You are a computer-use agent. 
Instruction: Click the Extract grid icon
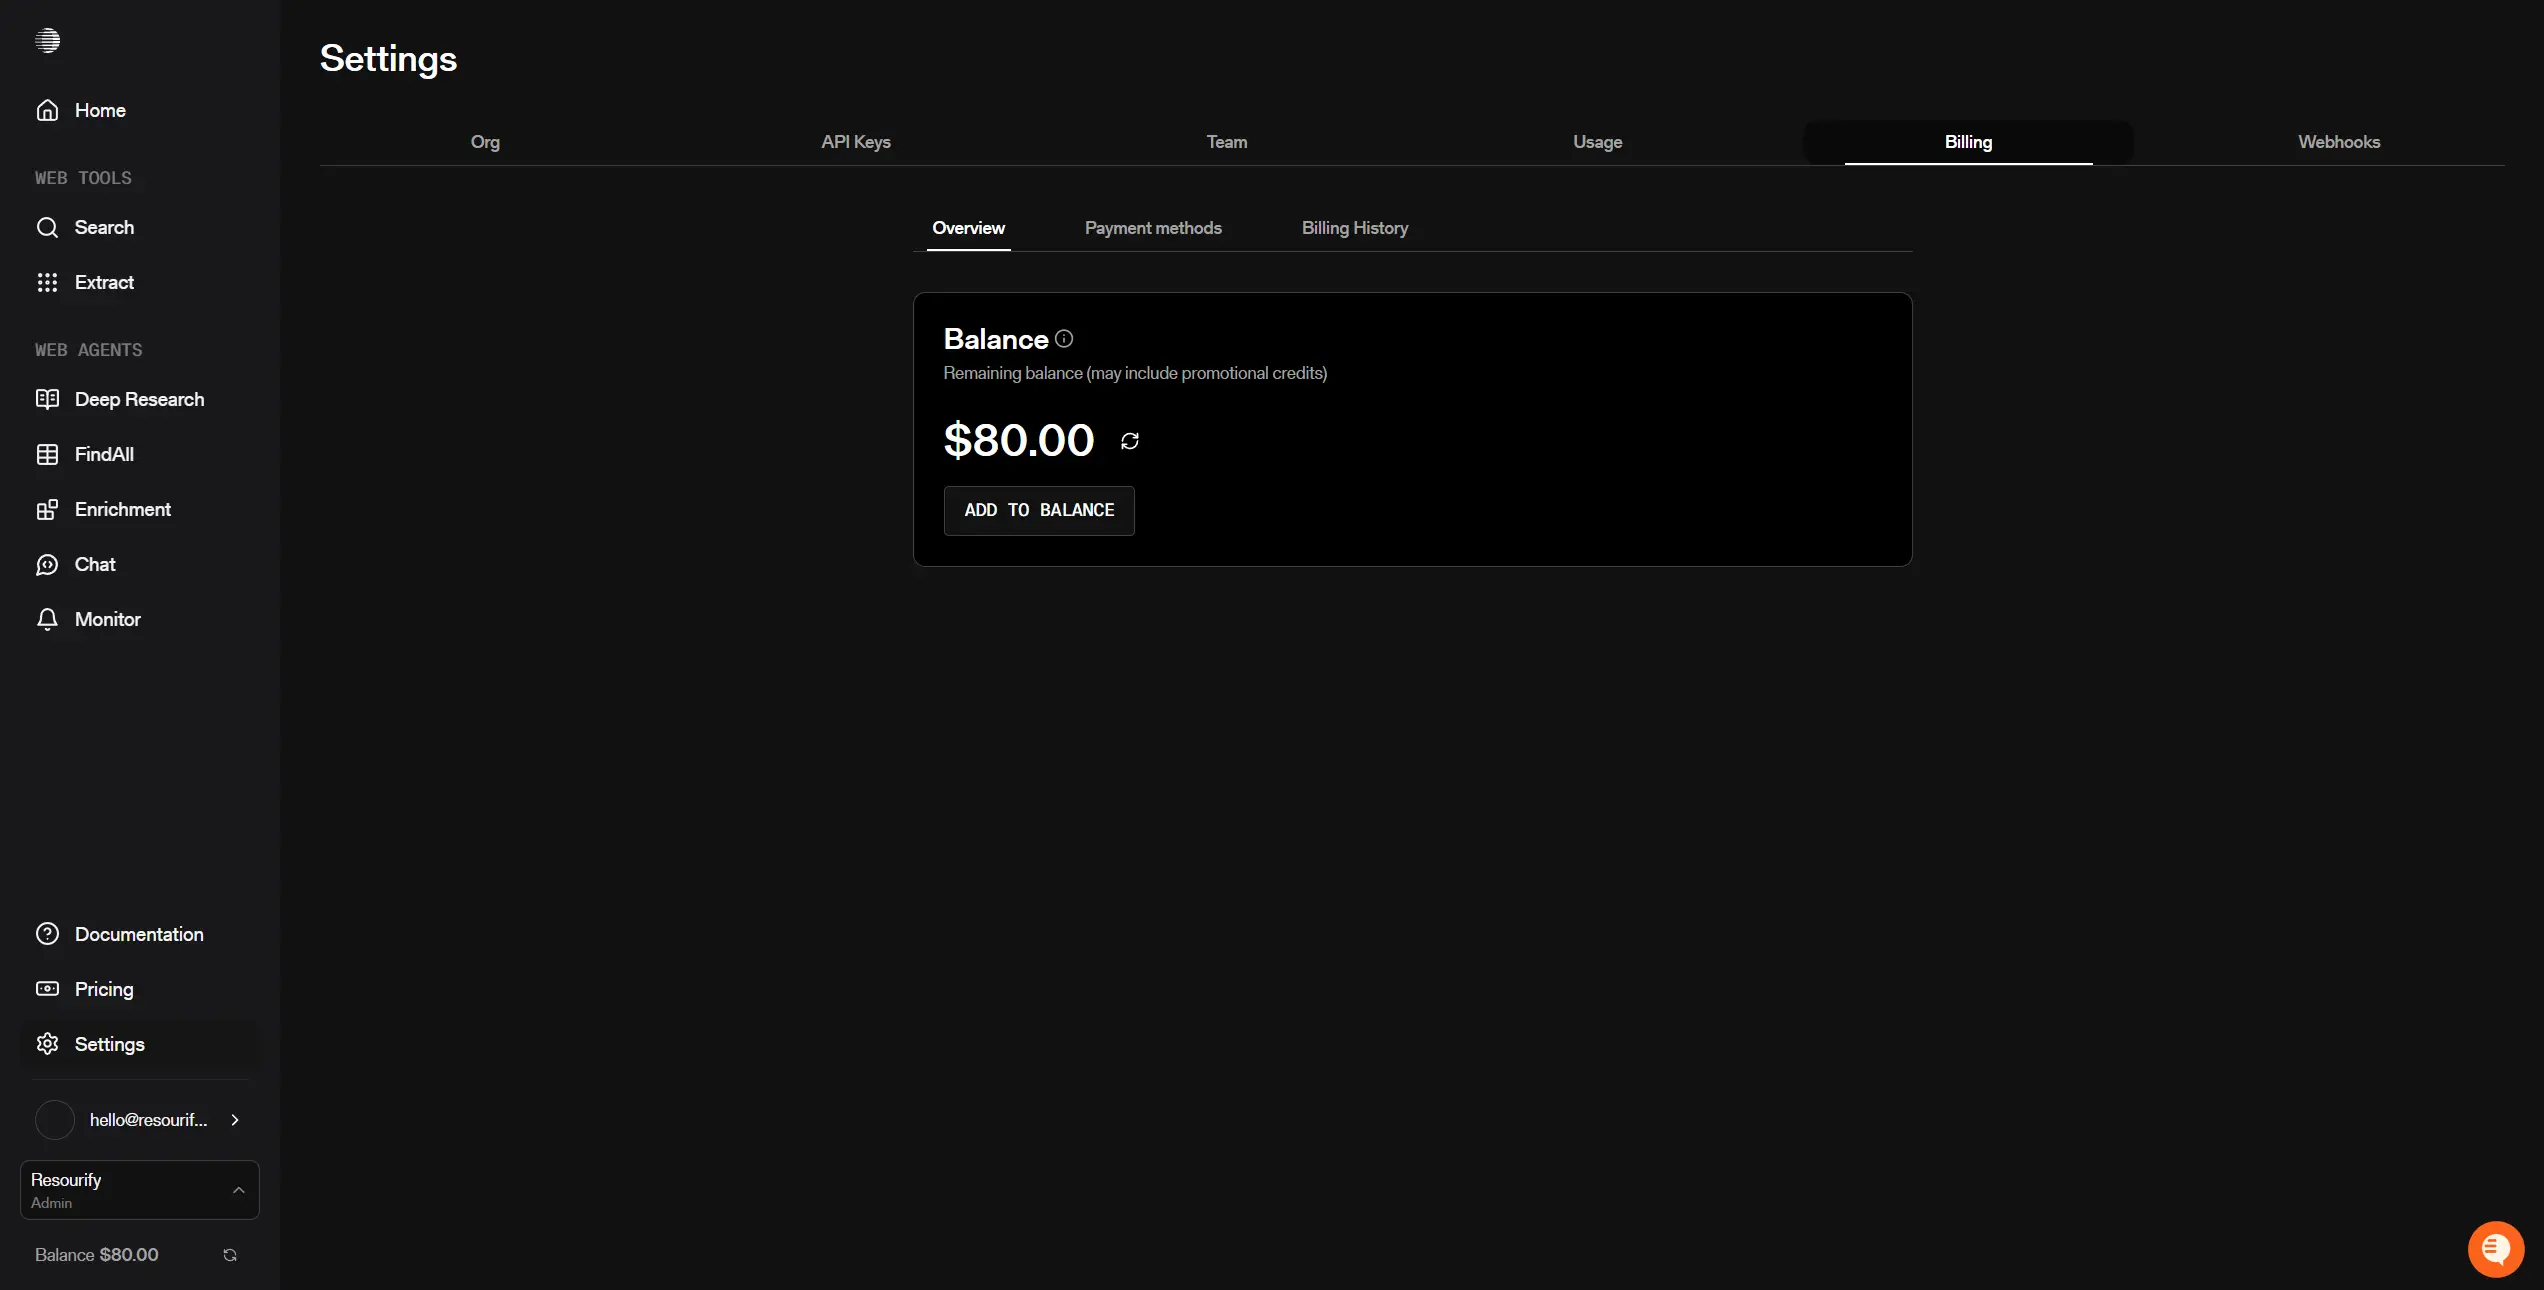(47, 282)
